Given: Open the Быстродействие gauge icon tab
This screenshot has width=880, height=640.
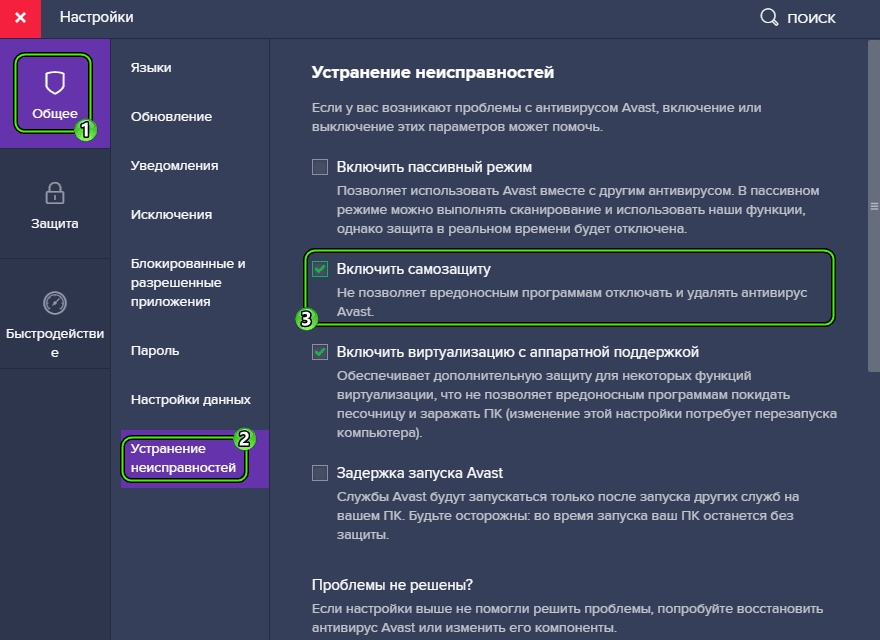Looking at the screenshot, I should 54,314.
